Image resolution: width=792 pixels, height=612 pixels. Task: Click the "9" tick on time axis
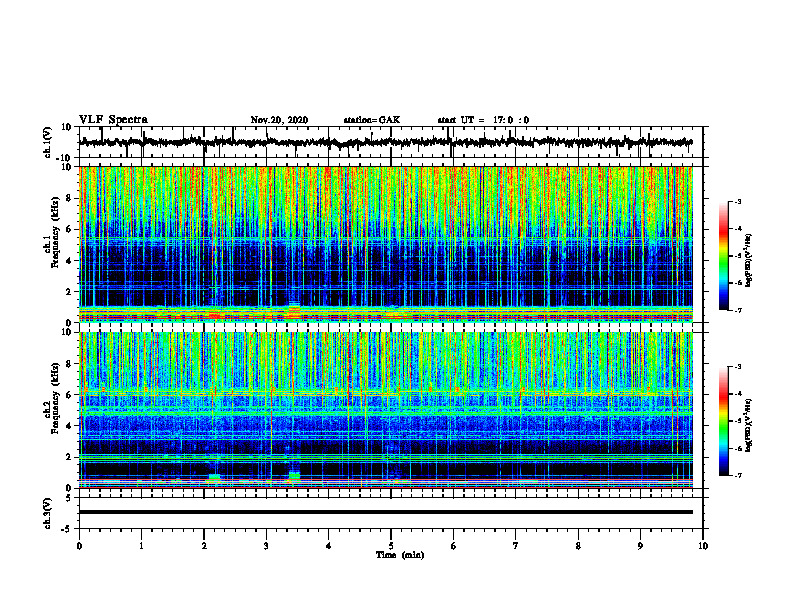click(640, 546)
